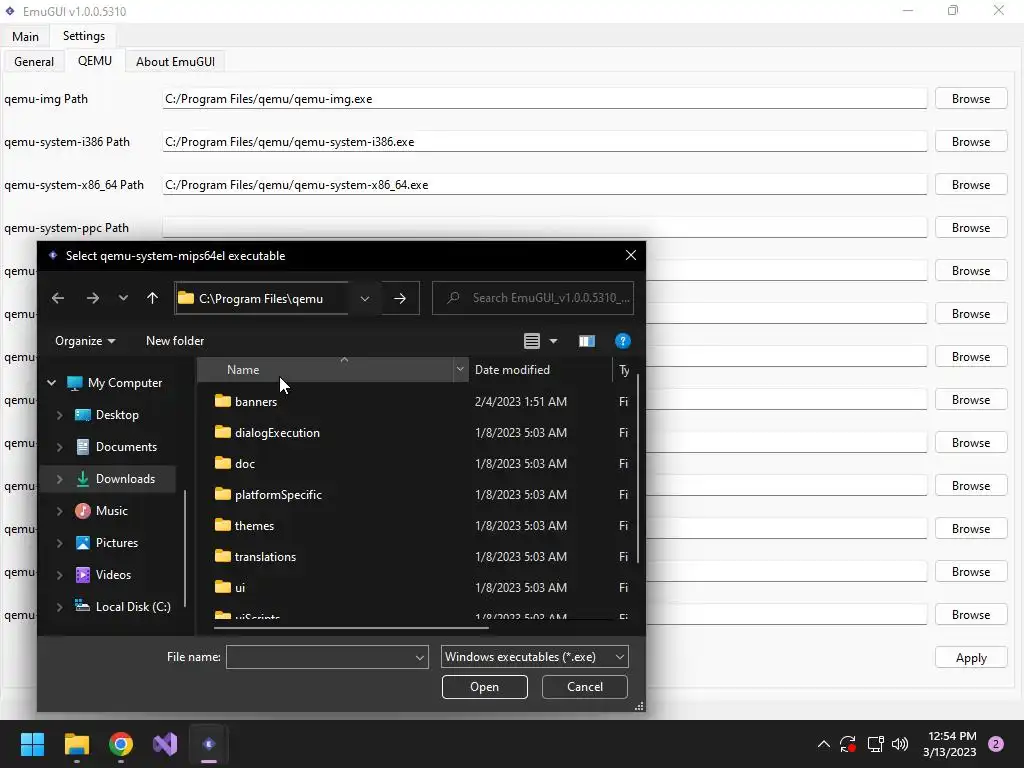Image resolution: width=1024 pixels, height=768 pixels.
Task: Expand the Pictures tree node
Action: pos(59,543)
